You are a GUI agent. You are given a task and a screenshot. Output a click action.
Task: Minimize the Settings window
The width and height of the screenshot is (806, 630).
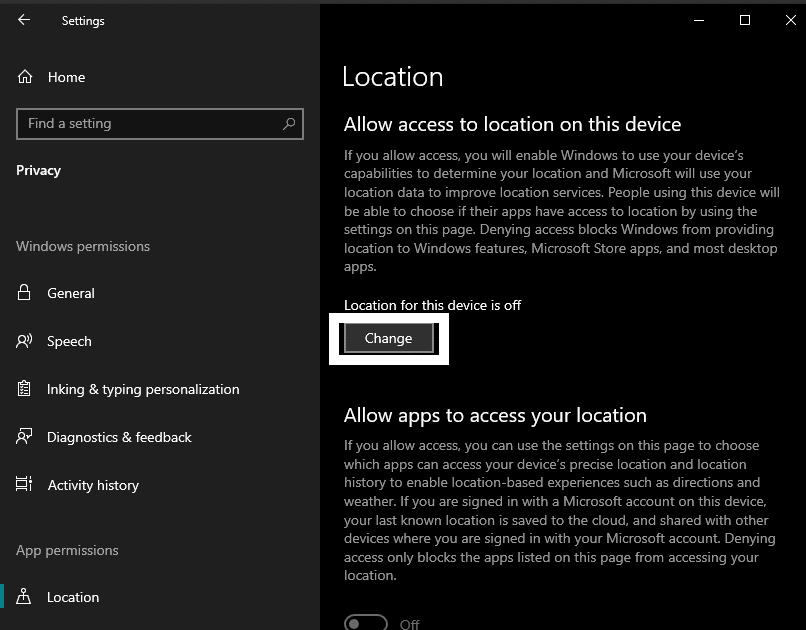coord(698,20)
